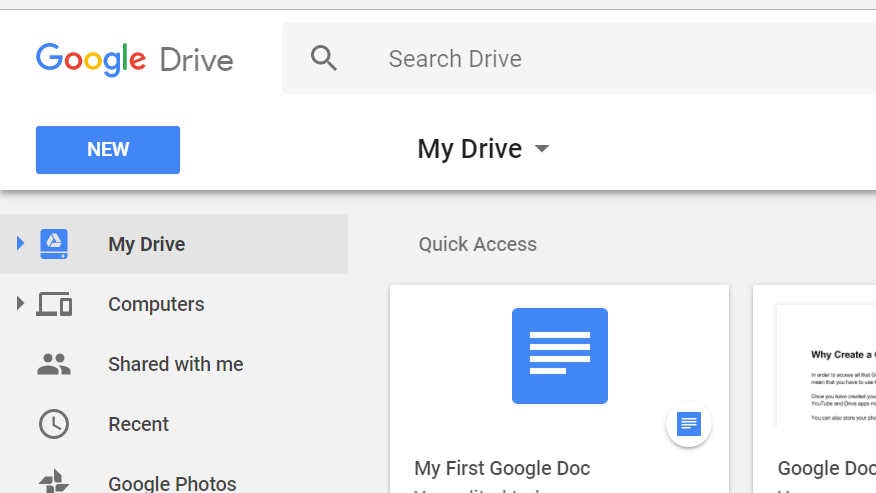Click the Quick Access heading
The height and width of the screenshot is (493, 876).
coord(478,244)
